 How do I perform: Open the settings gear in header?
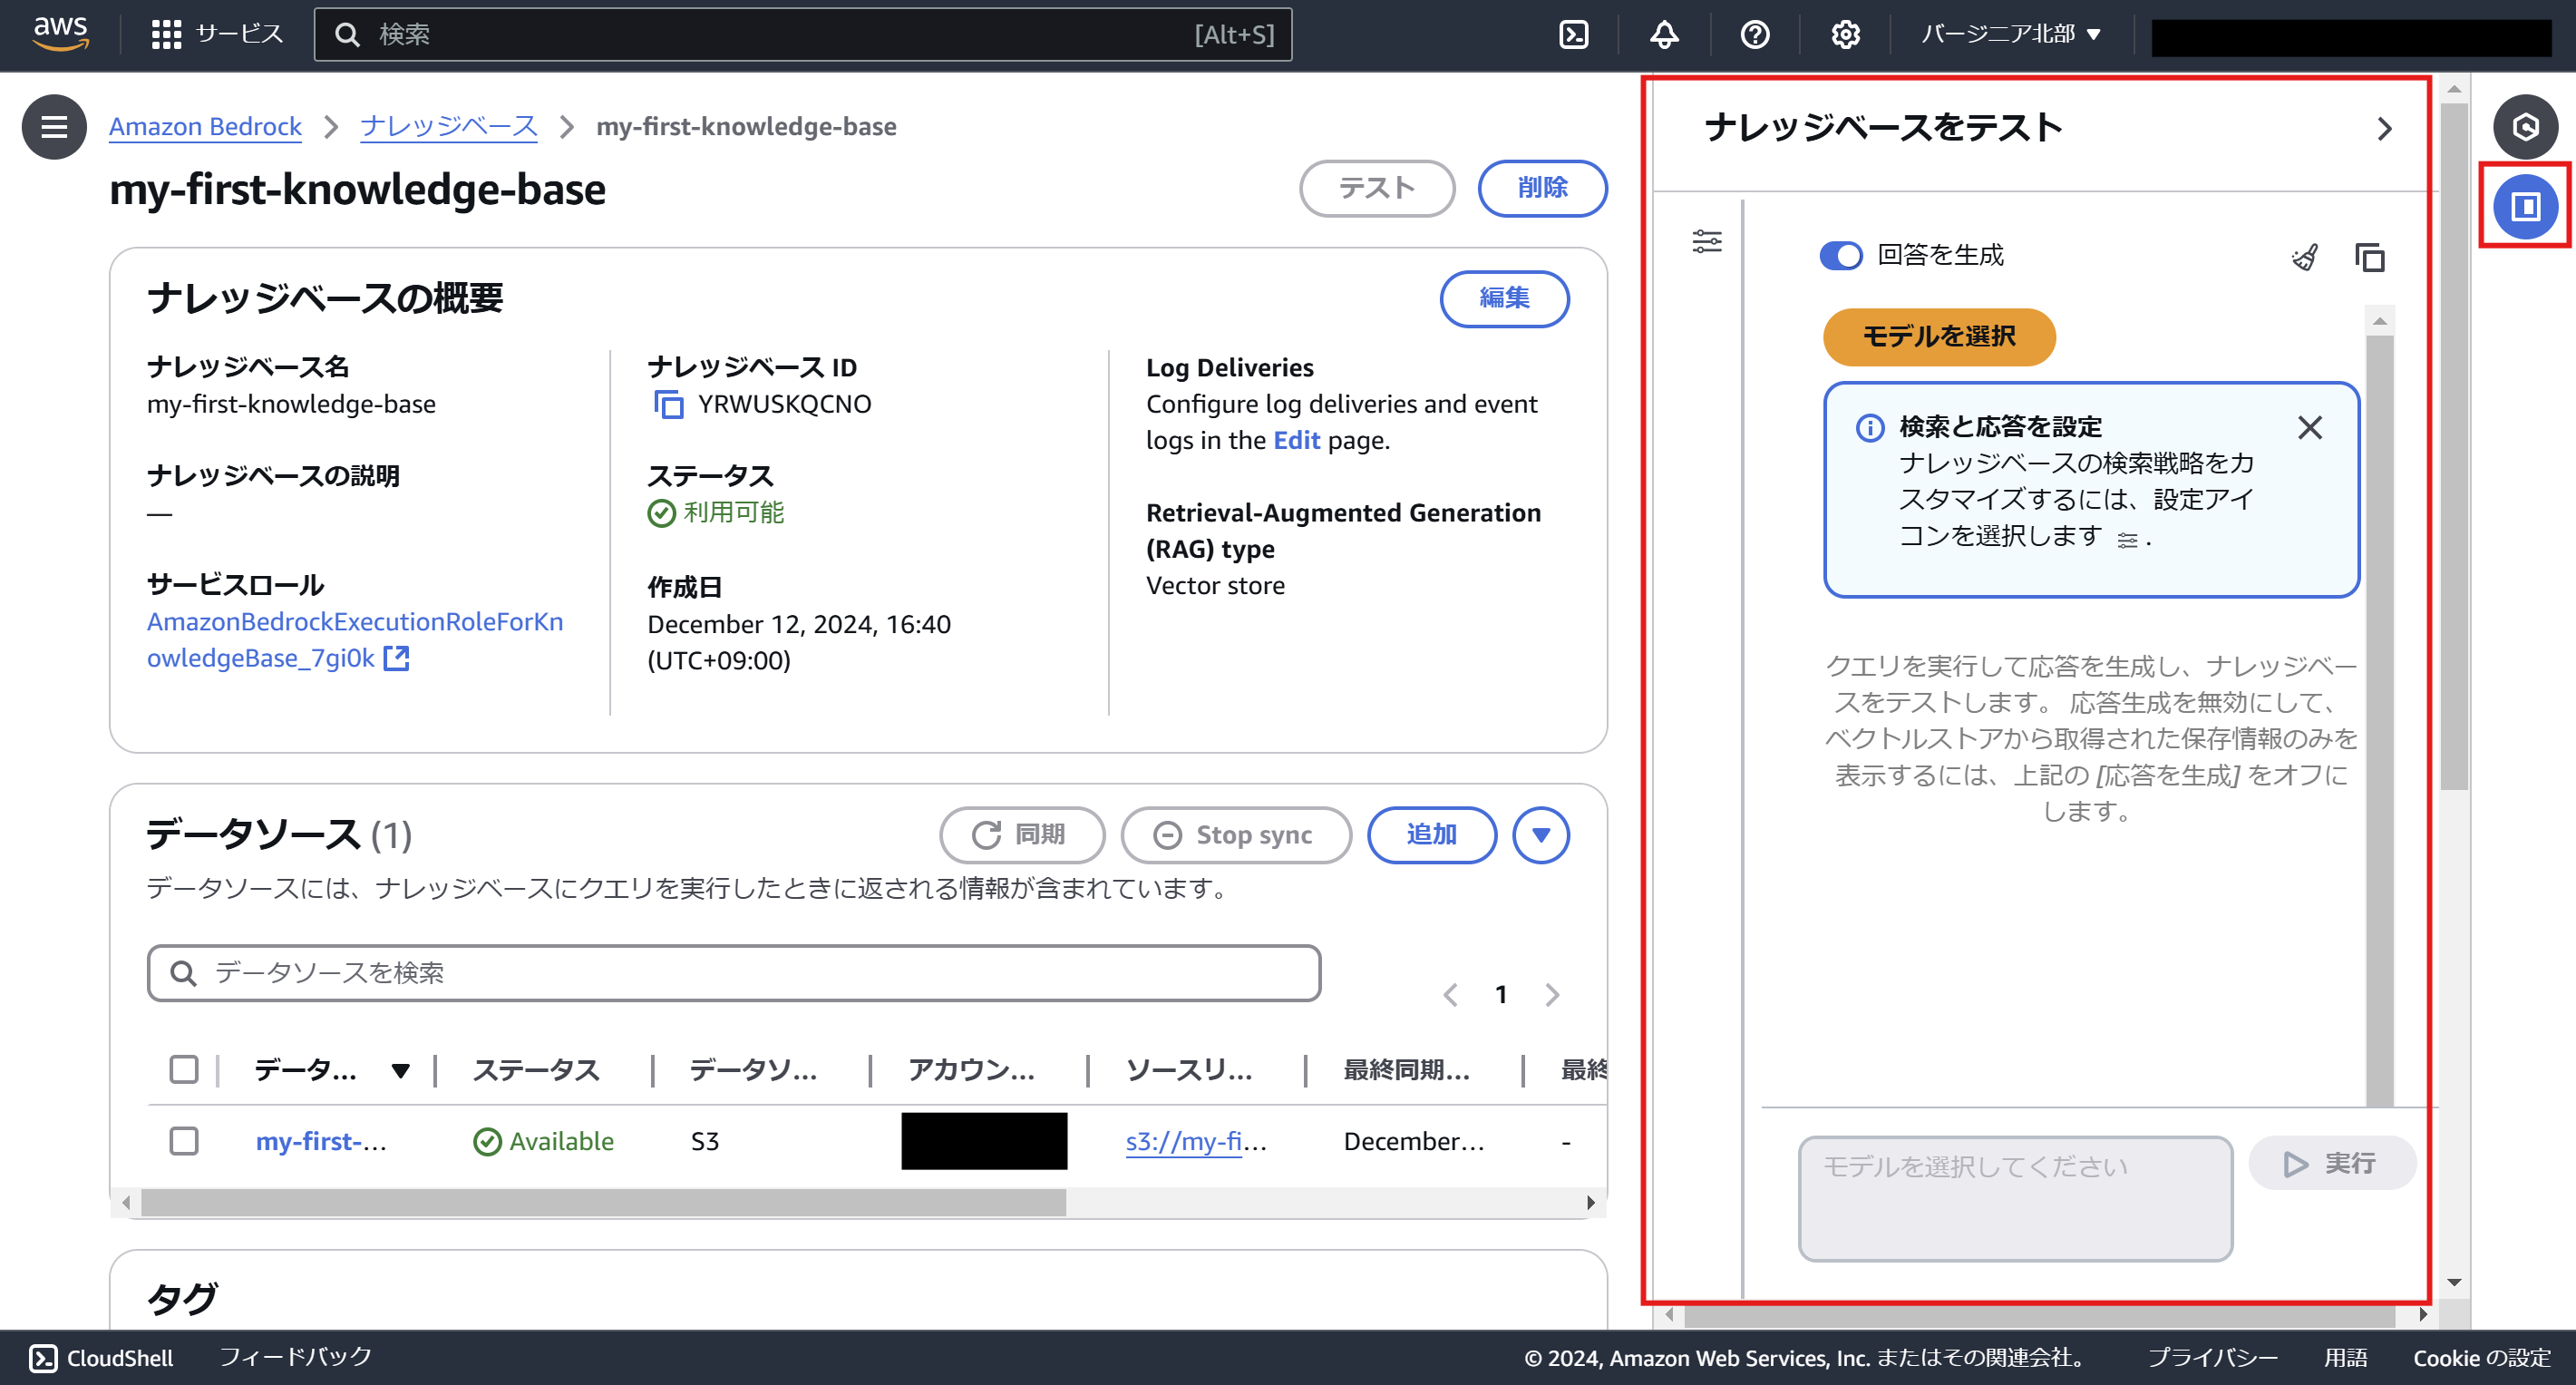click(1845, 35)
